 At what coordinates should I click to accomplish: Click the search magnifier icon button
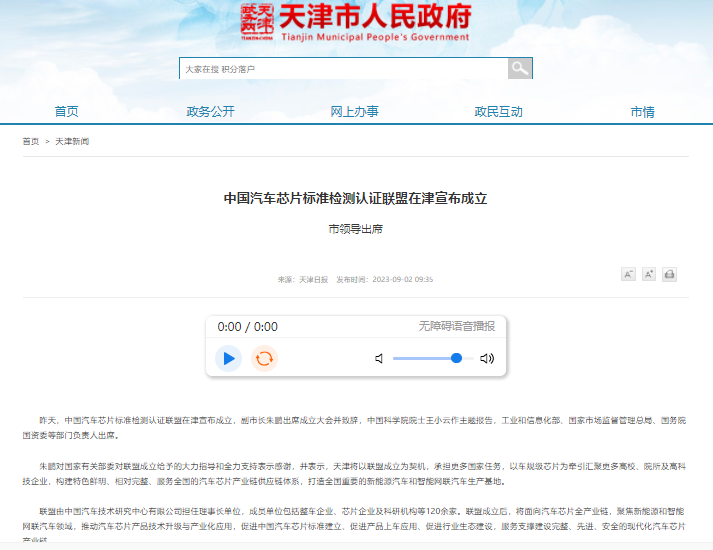click(x=520, y=69)
